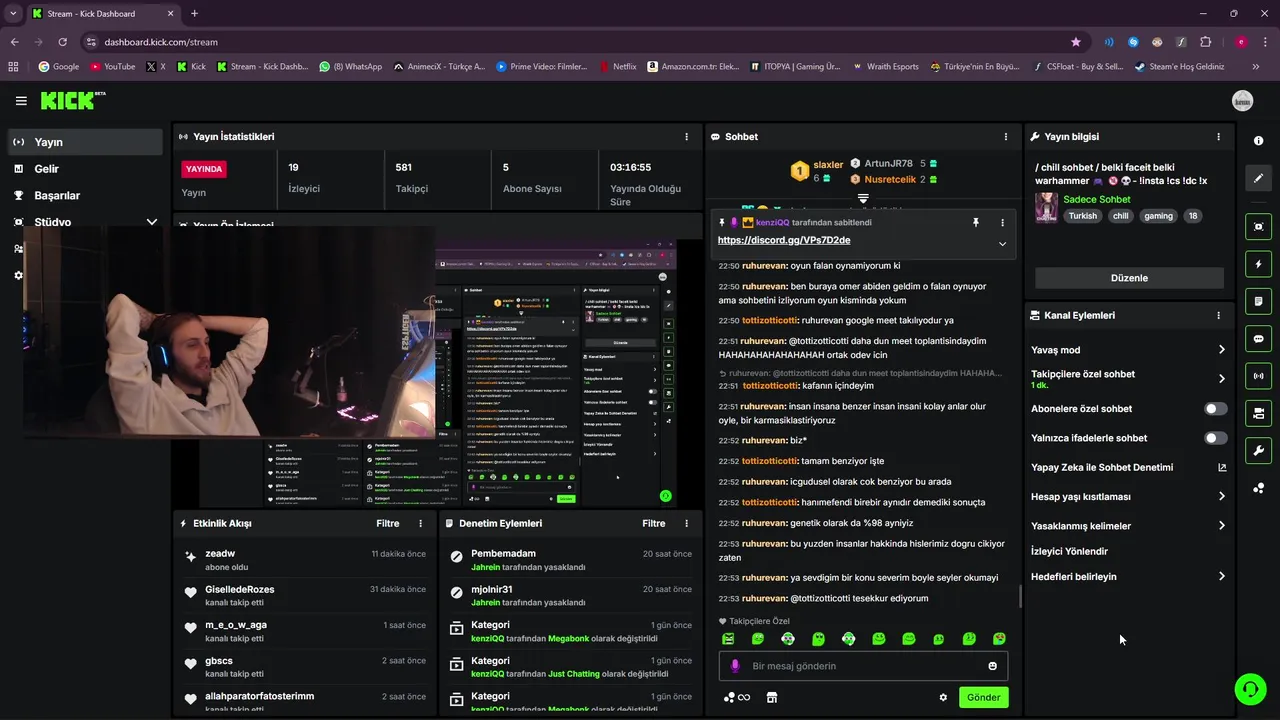Open Sohbet panel three-dot options

[x=1006, y=137]
